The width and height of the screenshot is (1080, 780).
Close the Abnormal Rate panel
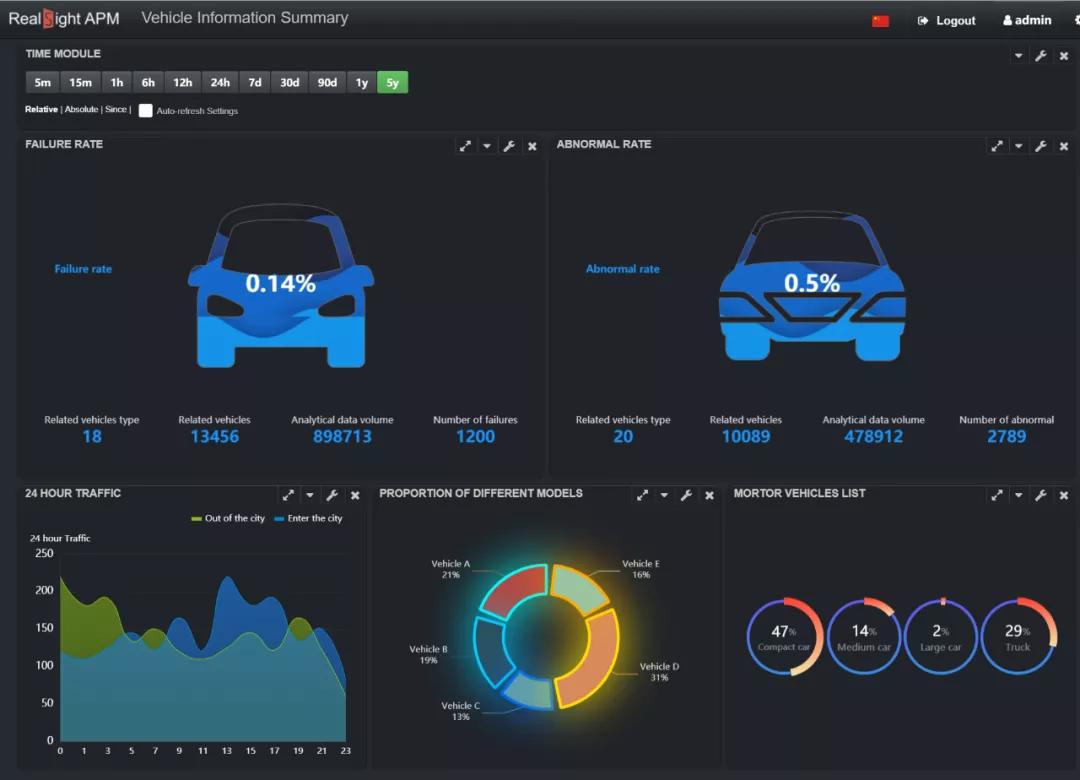tap(1063, 146)
